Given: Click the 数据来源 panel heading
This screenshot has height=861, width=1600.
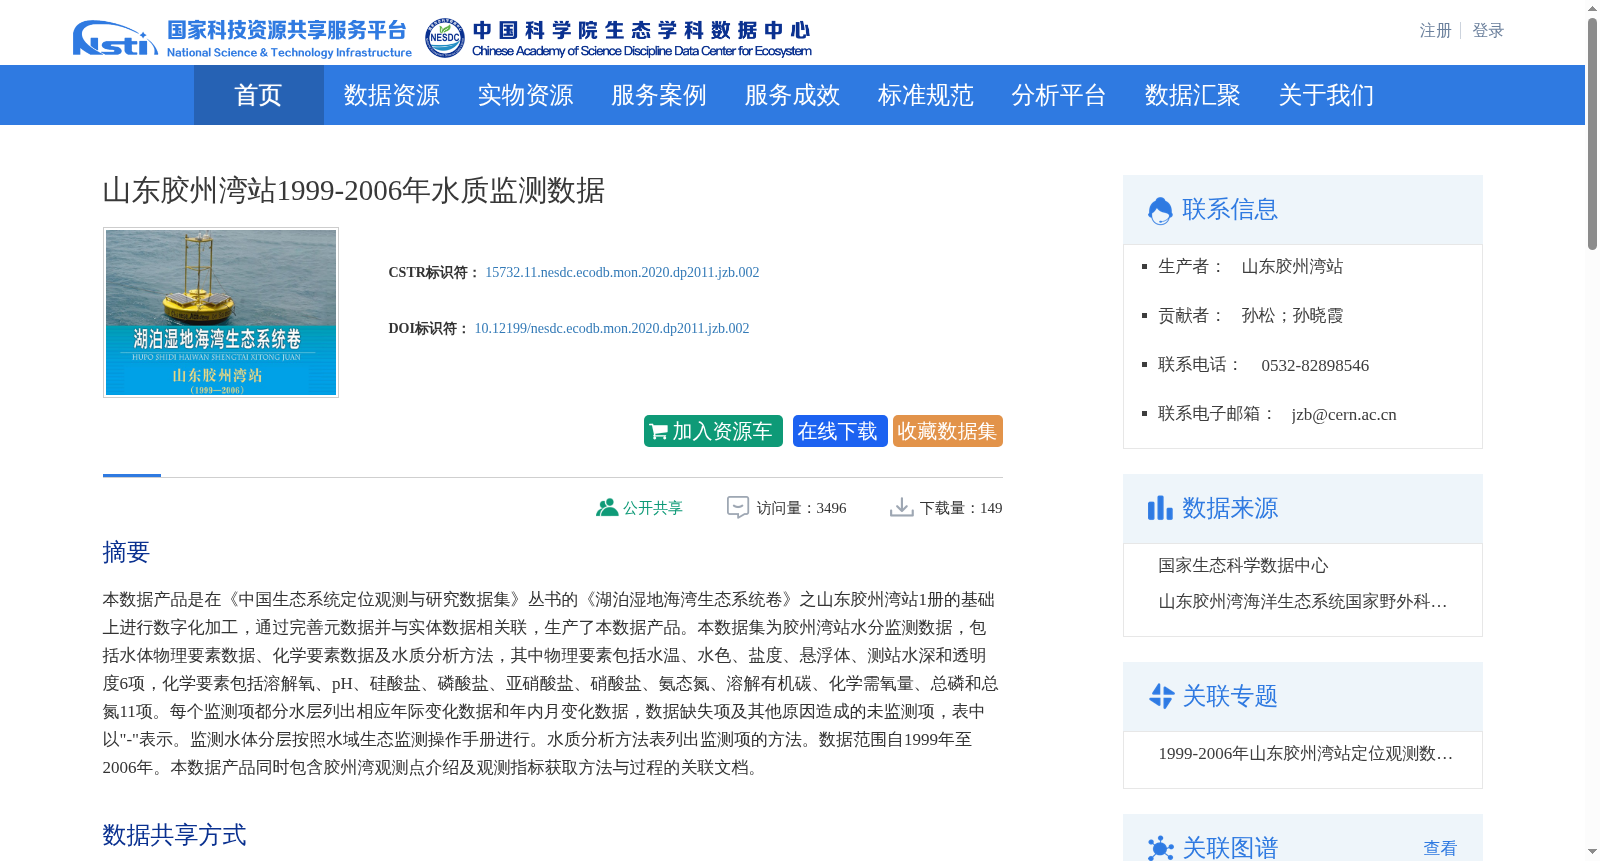Looking at the screenshot, I should pos(1230,508).
